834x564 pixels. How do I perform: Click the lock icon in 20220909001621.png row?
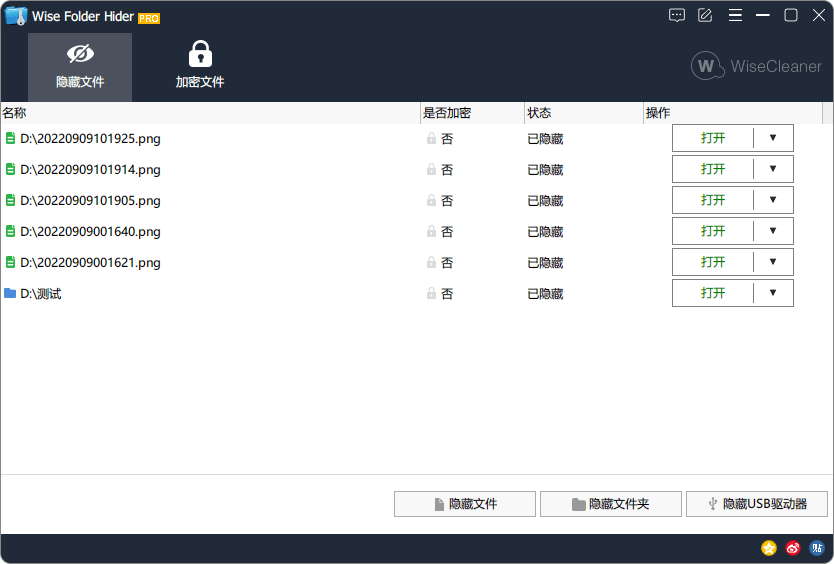pos(431,262)
